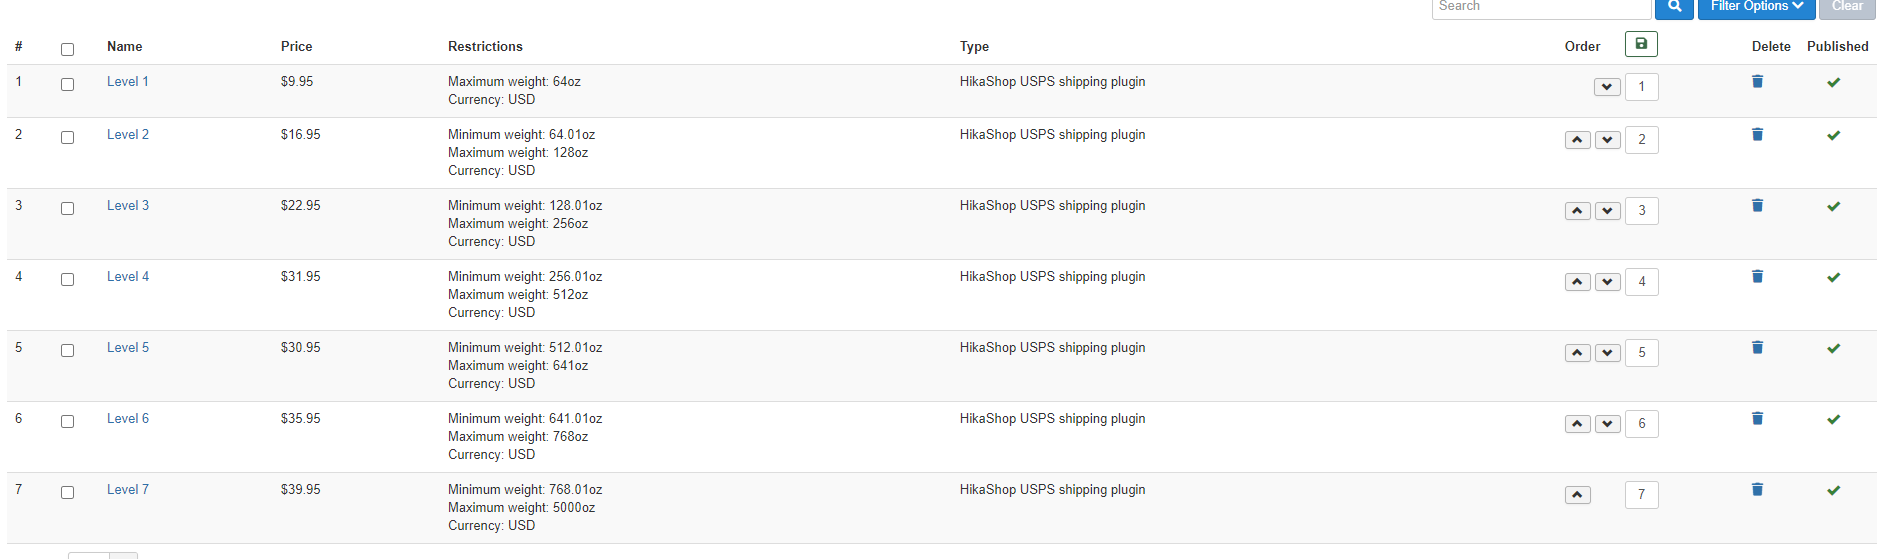Check the select-all checkbox in header
This screenshot has width=1902, height=559.
pos(67,49)
